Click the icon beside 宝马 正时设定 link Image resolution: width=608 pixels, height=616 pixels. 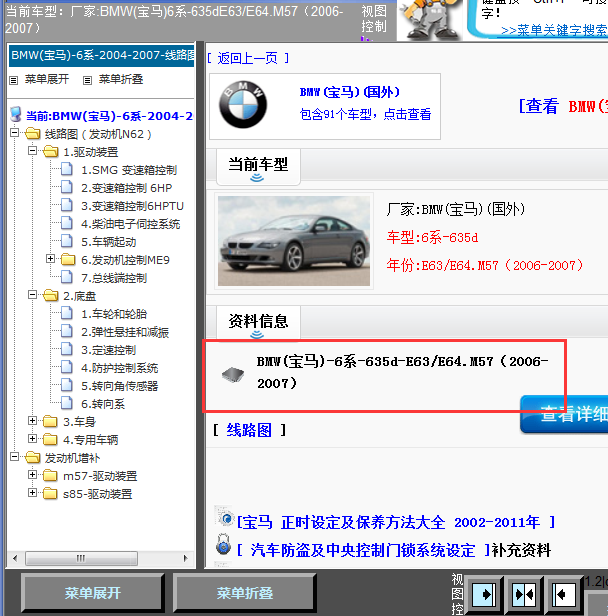click(224, 516)
